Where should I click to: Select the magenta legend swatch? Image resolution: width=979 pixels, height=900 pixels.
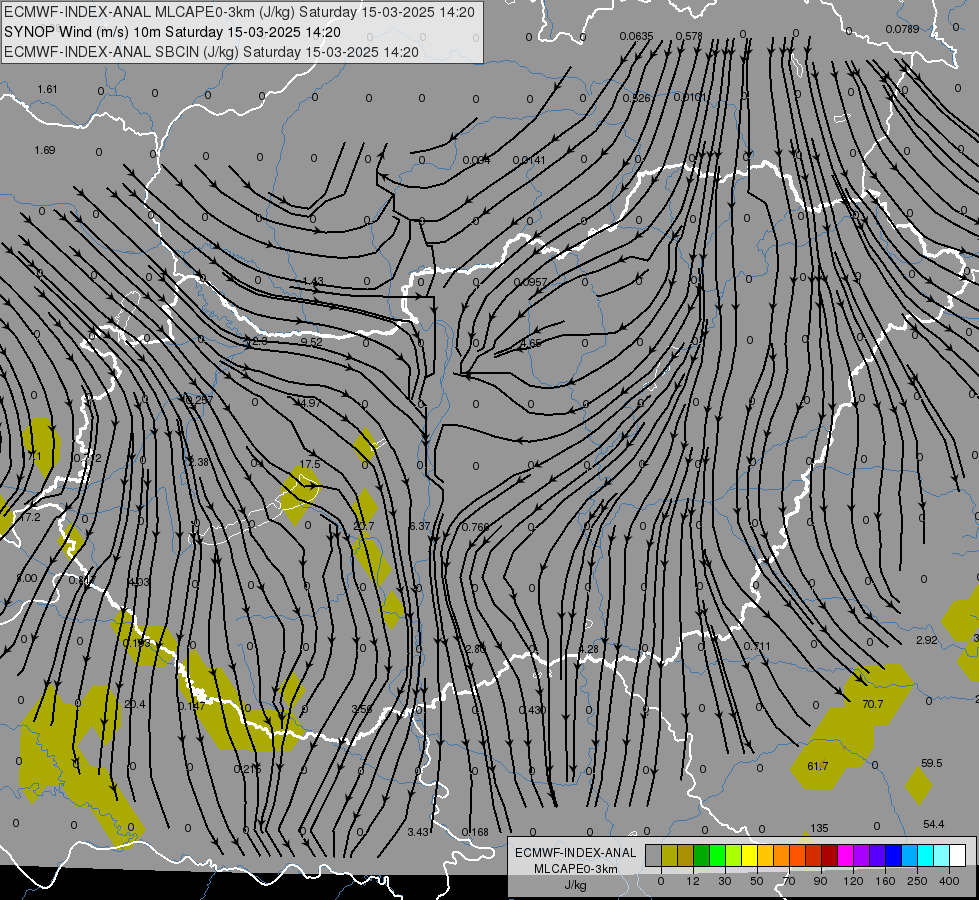(x=846, y=855)
